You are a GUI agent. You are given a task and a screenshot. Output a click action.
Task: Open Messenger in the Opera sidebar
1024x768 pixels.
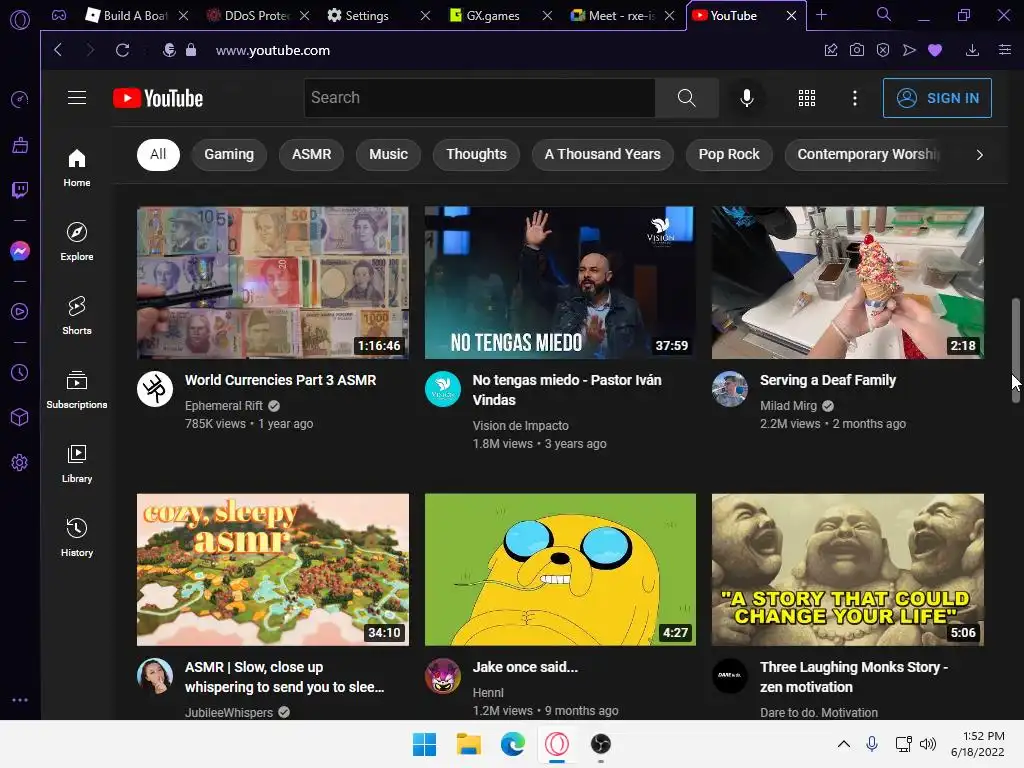click(x=20, y=251)
